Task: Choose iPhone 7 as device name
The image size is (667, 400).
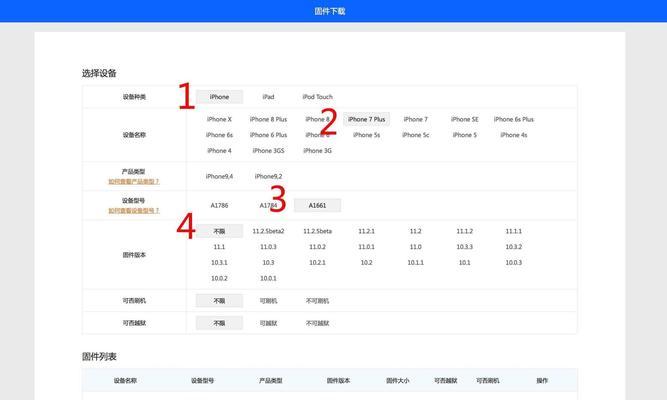Action: tap(416, 119)
